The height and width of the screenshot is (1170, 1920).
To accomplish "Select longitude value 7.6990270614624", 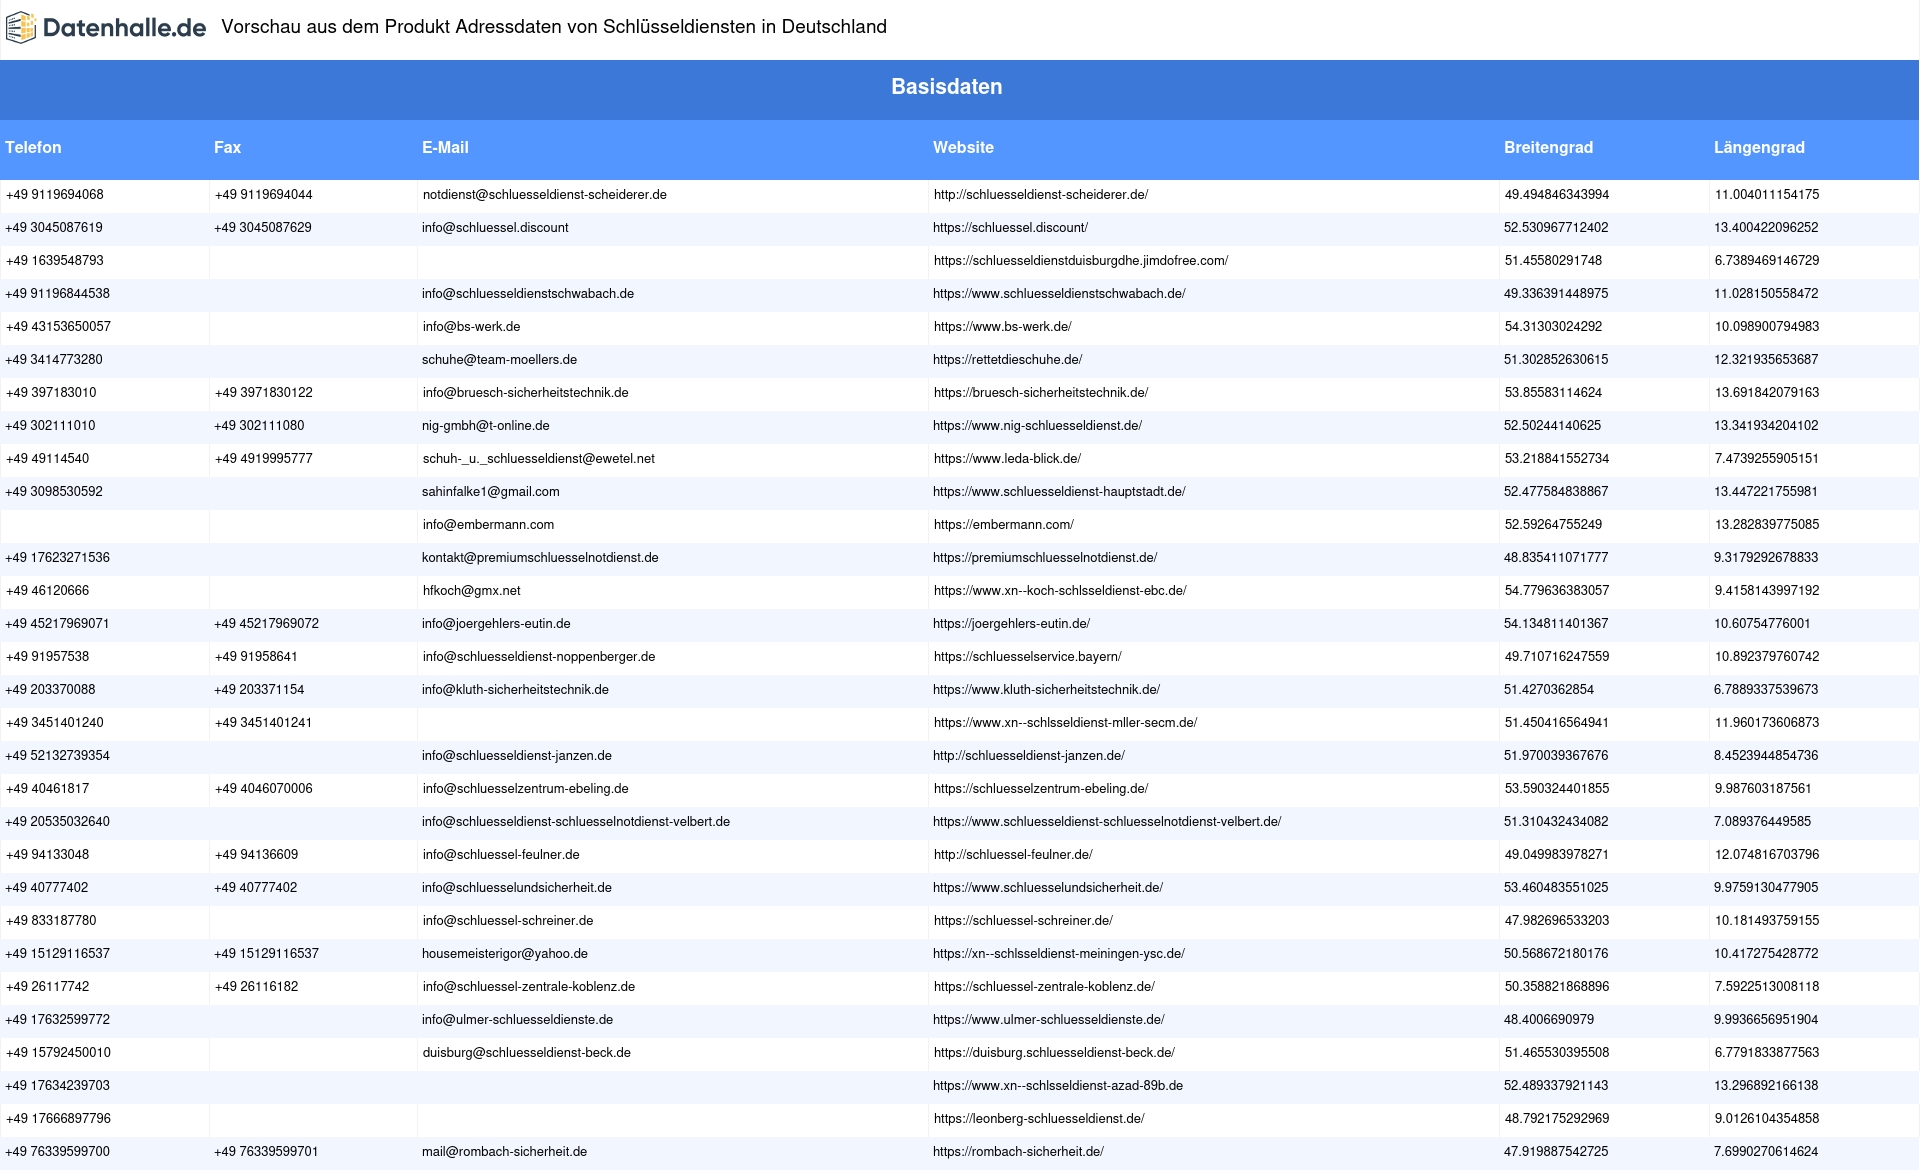I will [x=1766, y=1152].
